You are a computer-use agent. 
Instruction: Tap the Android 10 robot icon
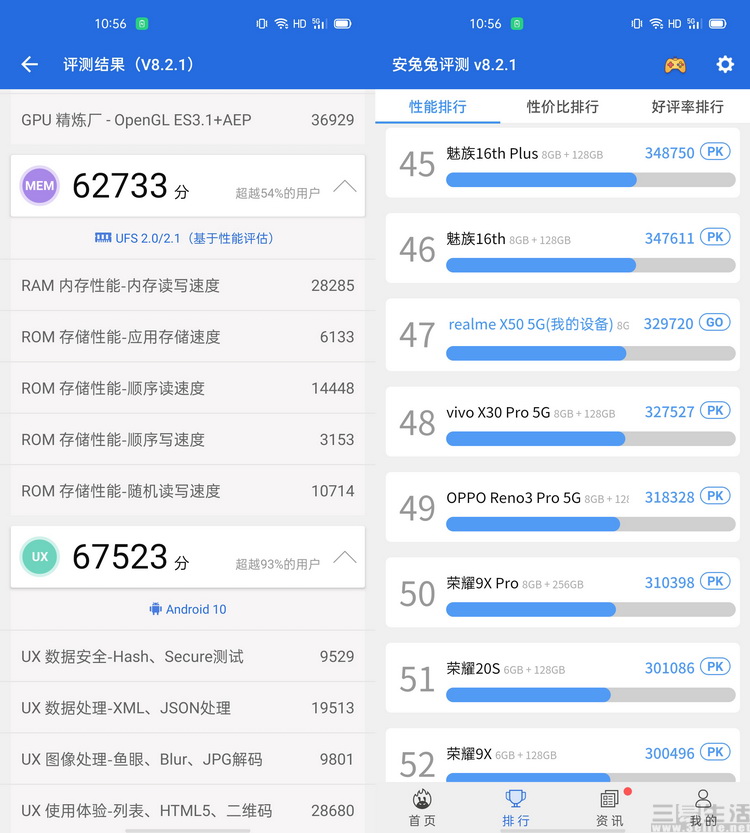pos(155,609)
